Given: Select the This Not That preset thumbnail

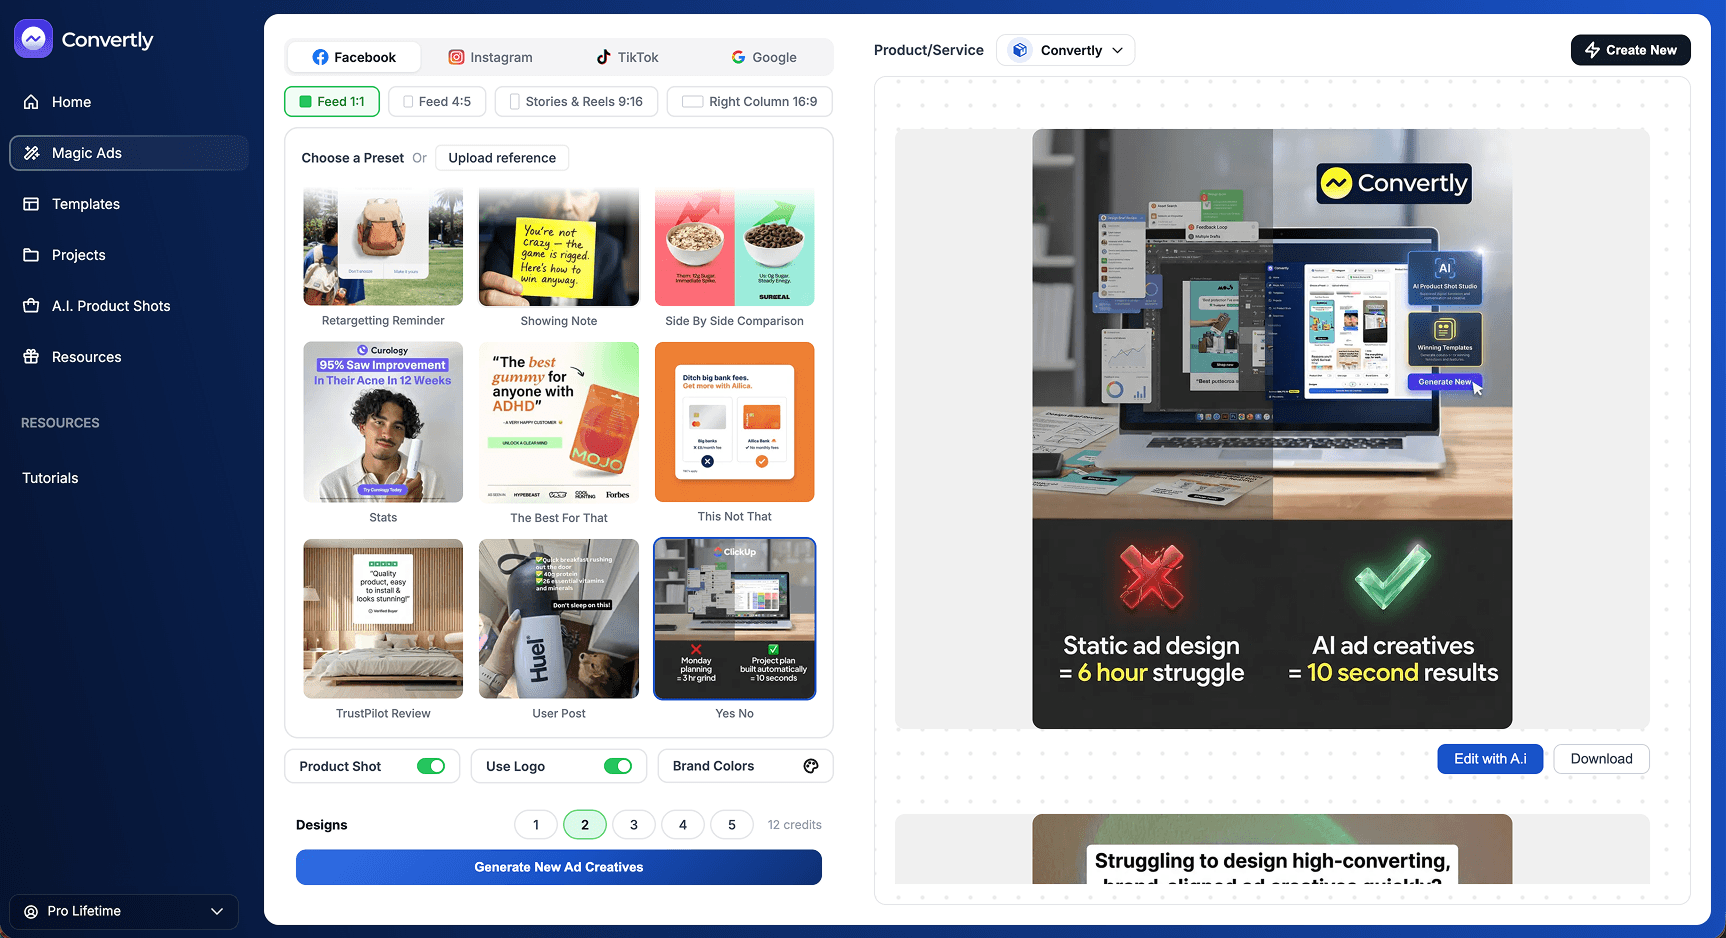Looking at the screenshot, I should pos(735,422).
